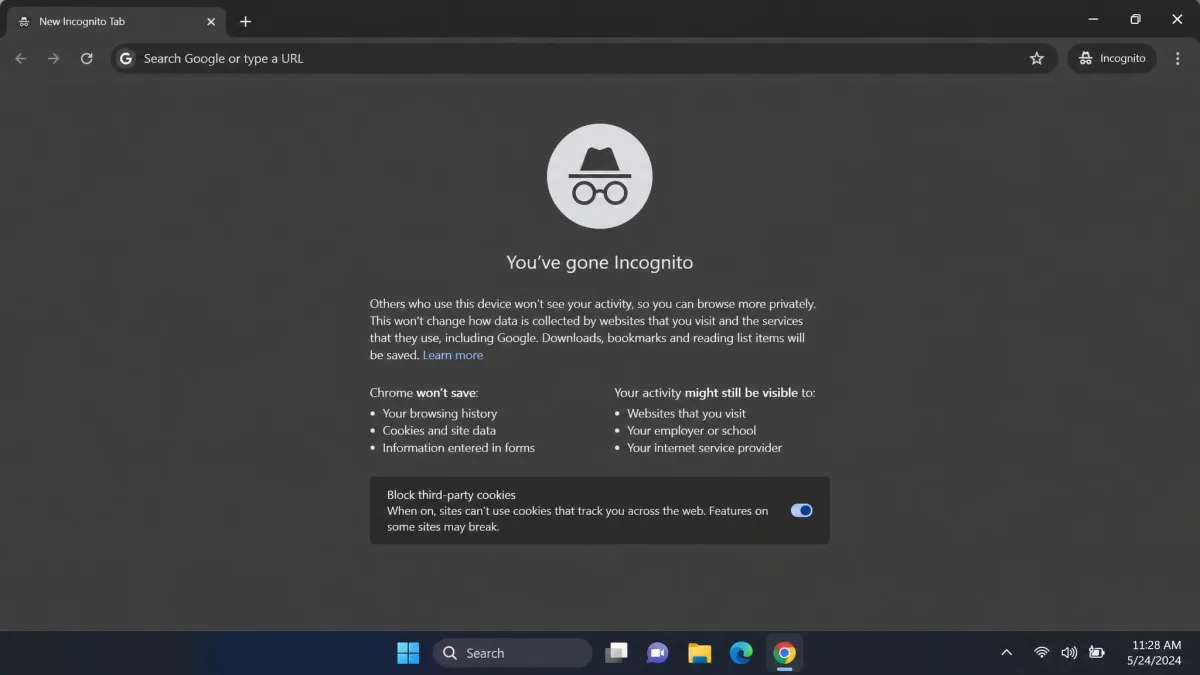Click the large Incognito hat and glasses logo
The width and height of the screenshot is (1200, 675).
tap(600, 177)
